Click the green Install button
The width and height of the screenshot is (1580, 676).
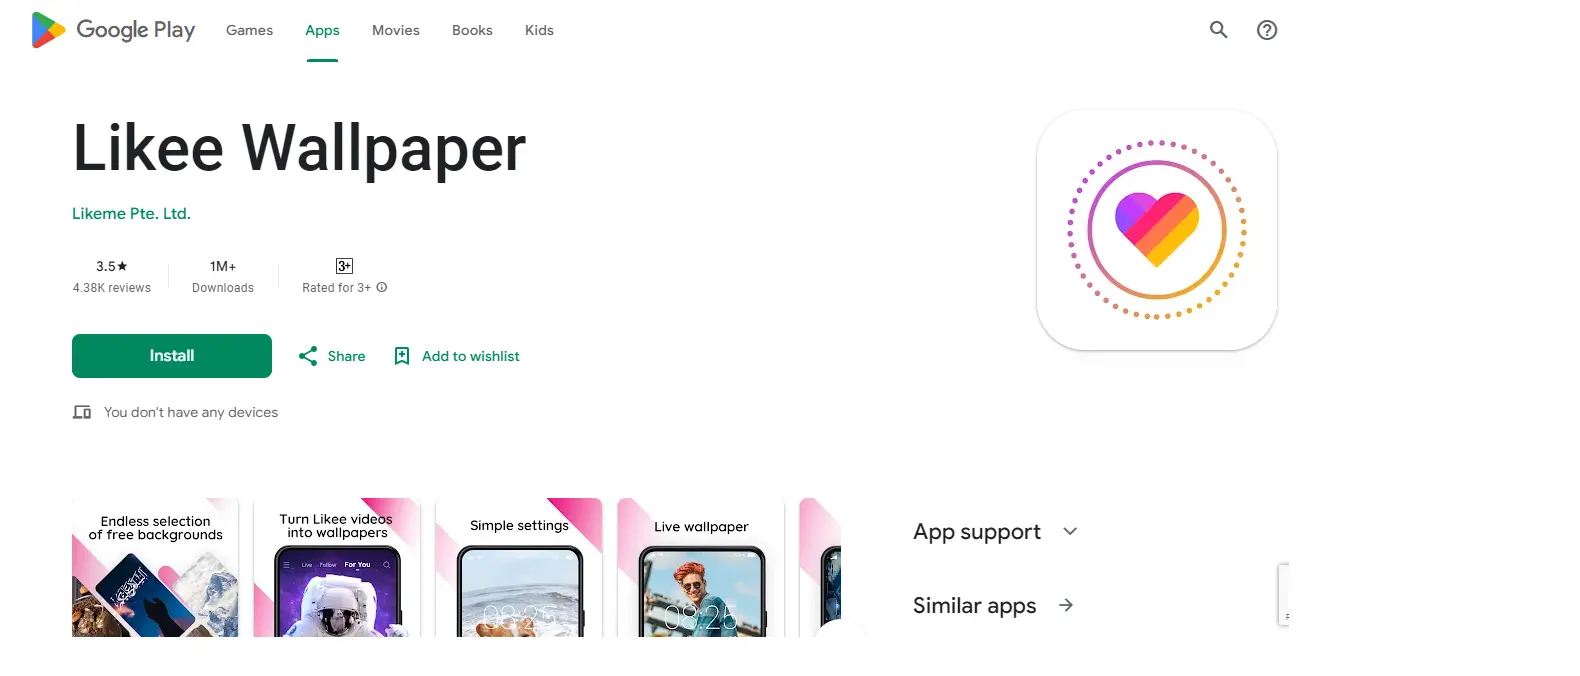click(172, 356)
